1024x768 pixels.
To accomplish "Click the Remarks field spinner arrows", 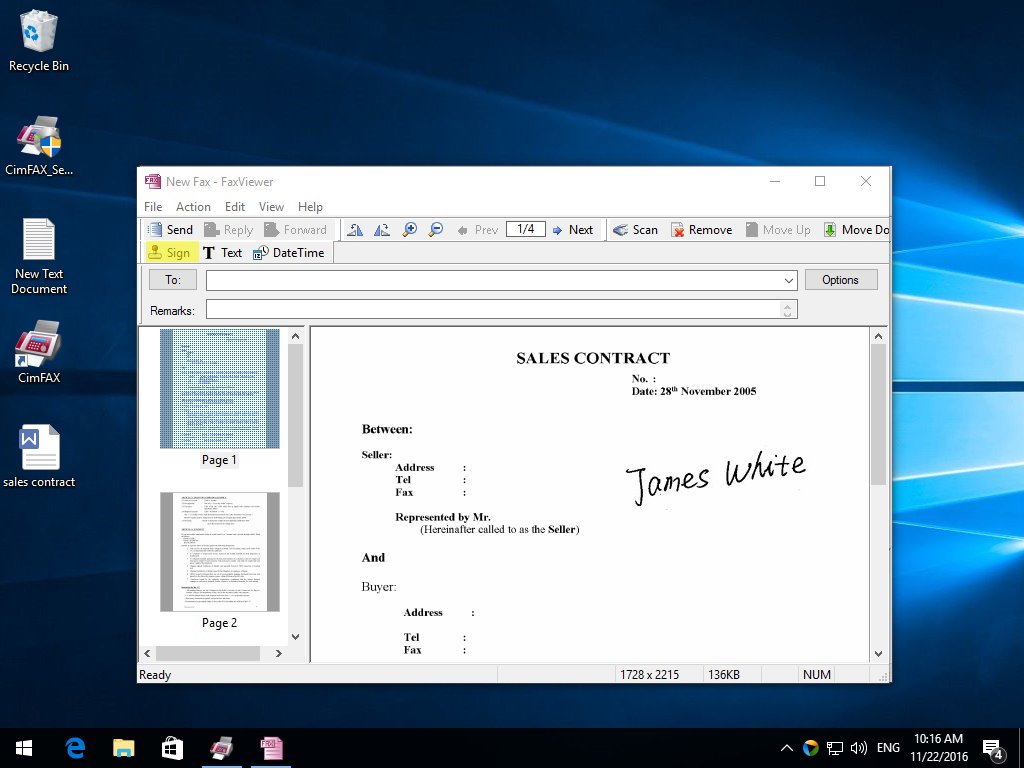I will tap(788, 310).
